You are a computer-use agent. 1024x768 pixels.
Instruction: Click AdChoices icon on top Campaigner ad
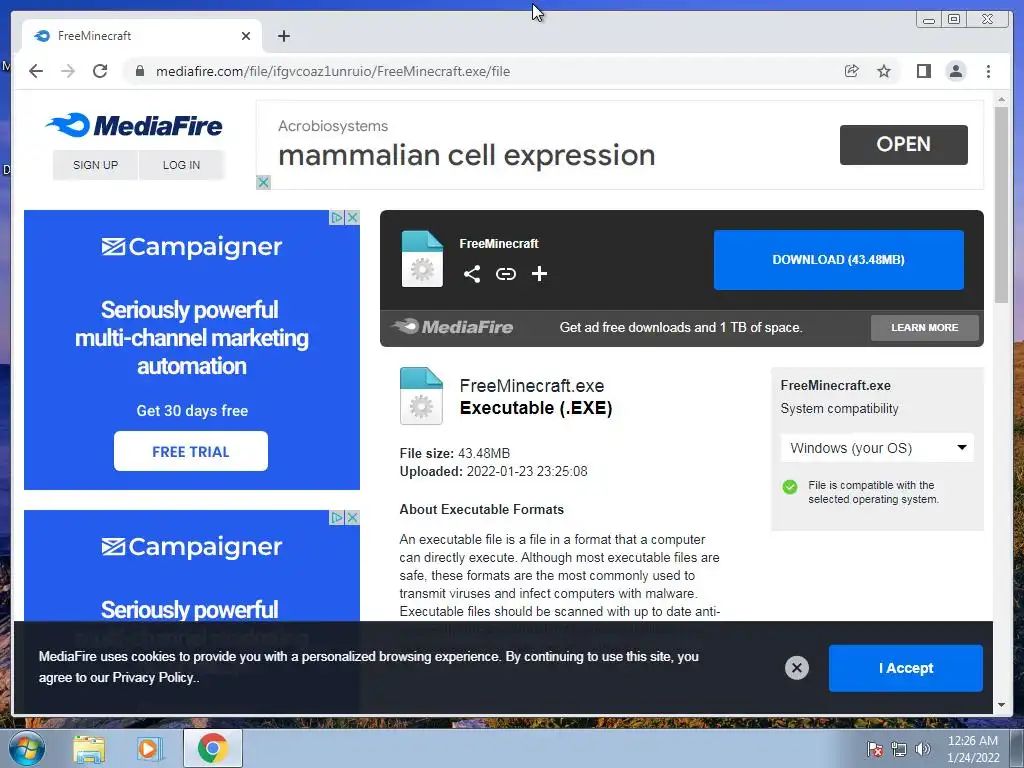pyautogui.click(x=337, y=217)
